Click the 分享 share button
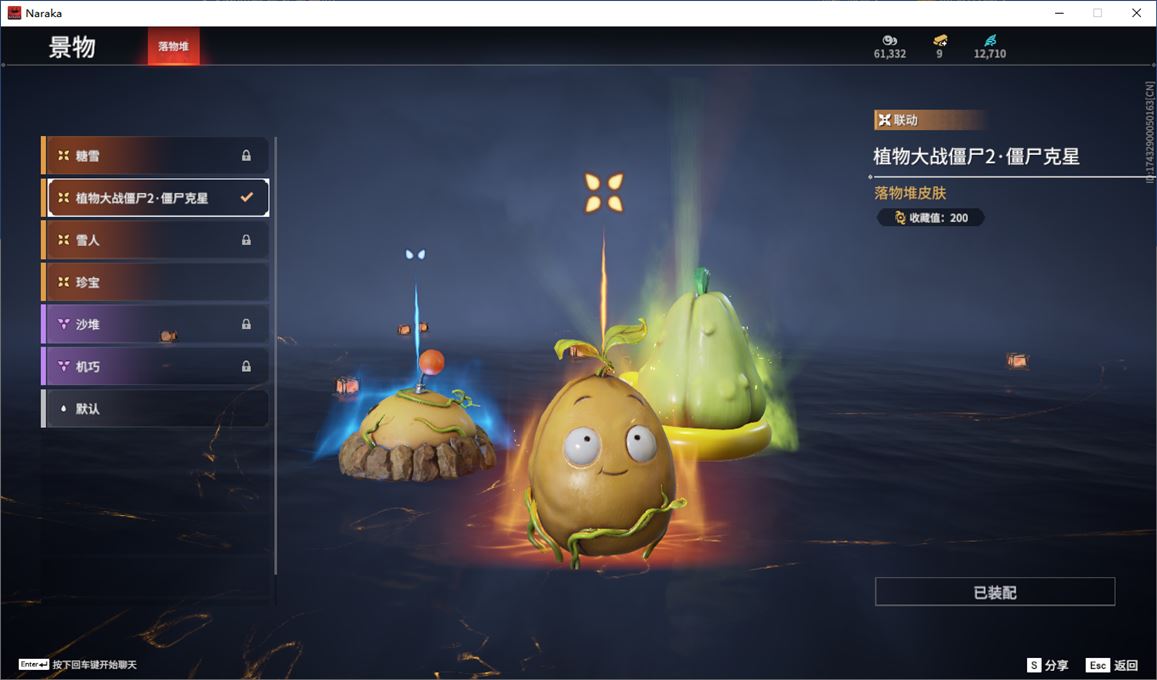 pos(1049,665)
